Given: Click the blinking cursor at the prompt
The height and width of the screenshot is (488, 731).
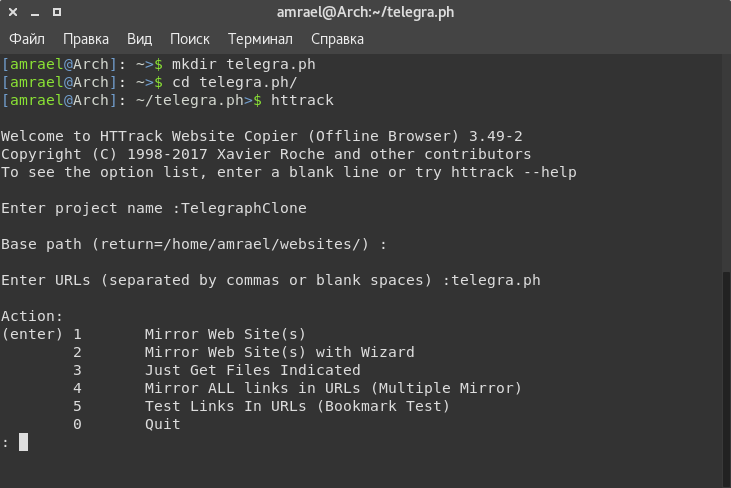Looking at the screenshot, I should pos(23,442).
